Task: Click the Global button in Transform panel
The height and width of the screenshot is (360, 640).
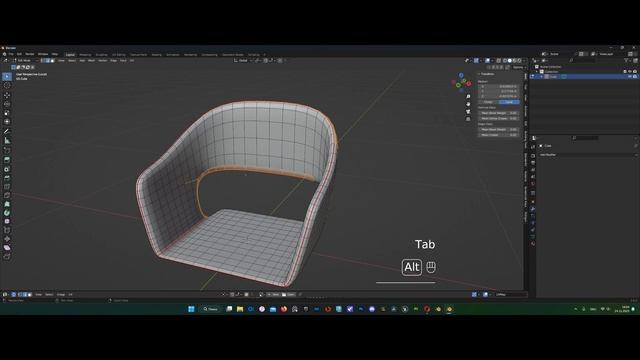Action: coord(488,102)
